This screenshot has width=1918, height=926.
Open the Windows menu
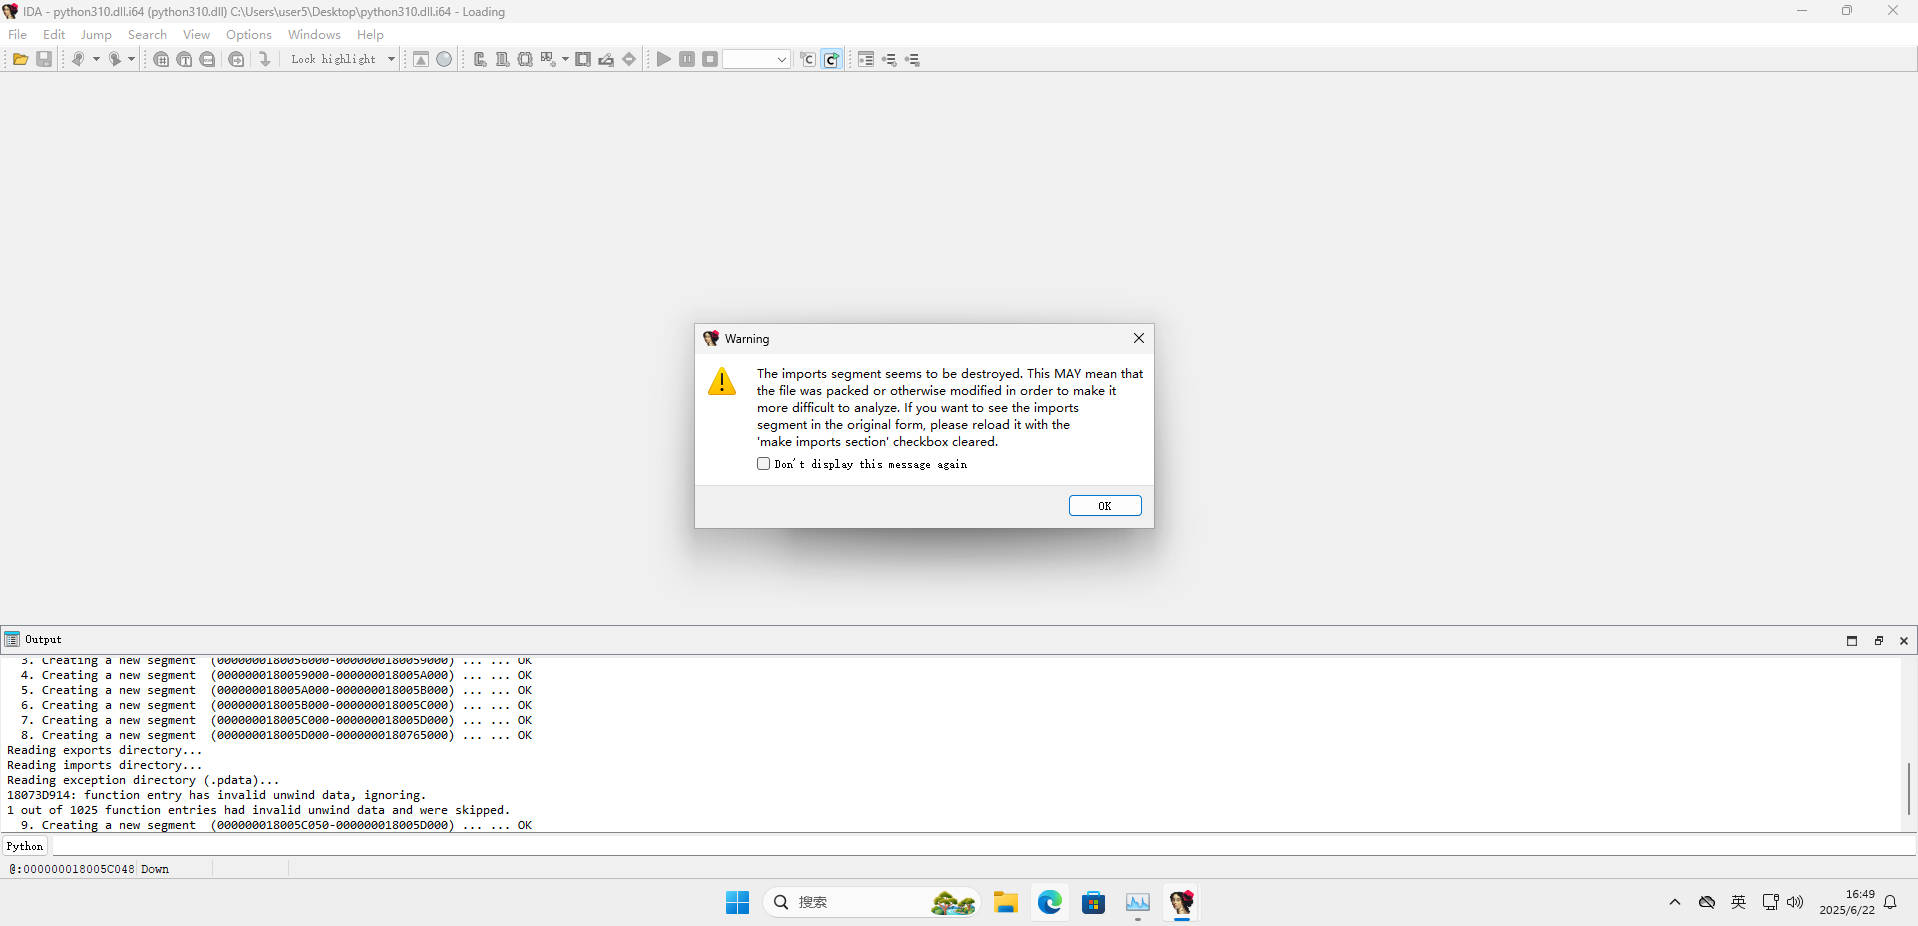click(314, 34)
